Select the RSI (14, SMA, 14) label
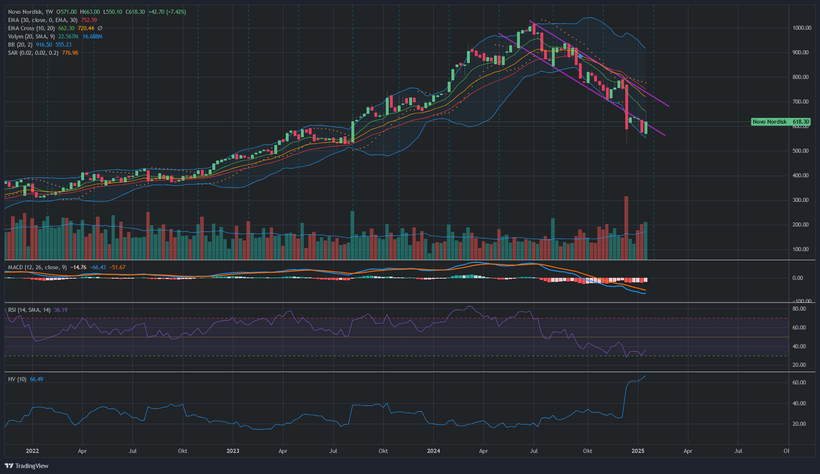This screenshot has height=474, width=820. [x=25, y=310]
